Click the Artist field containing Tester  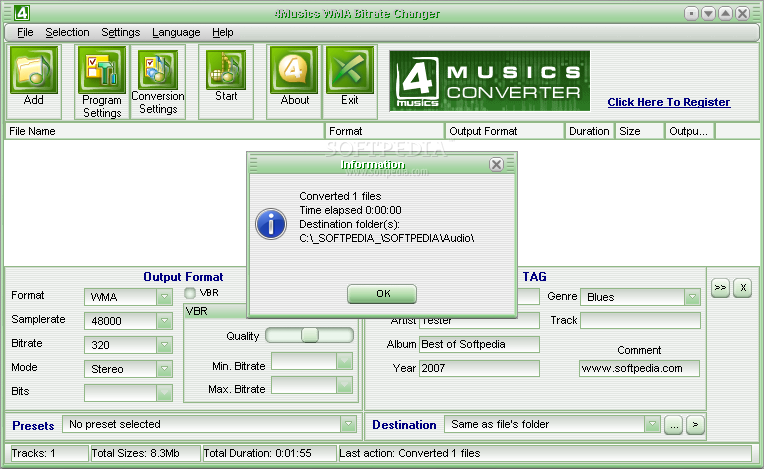pos(479,321)
